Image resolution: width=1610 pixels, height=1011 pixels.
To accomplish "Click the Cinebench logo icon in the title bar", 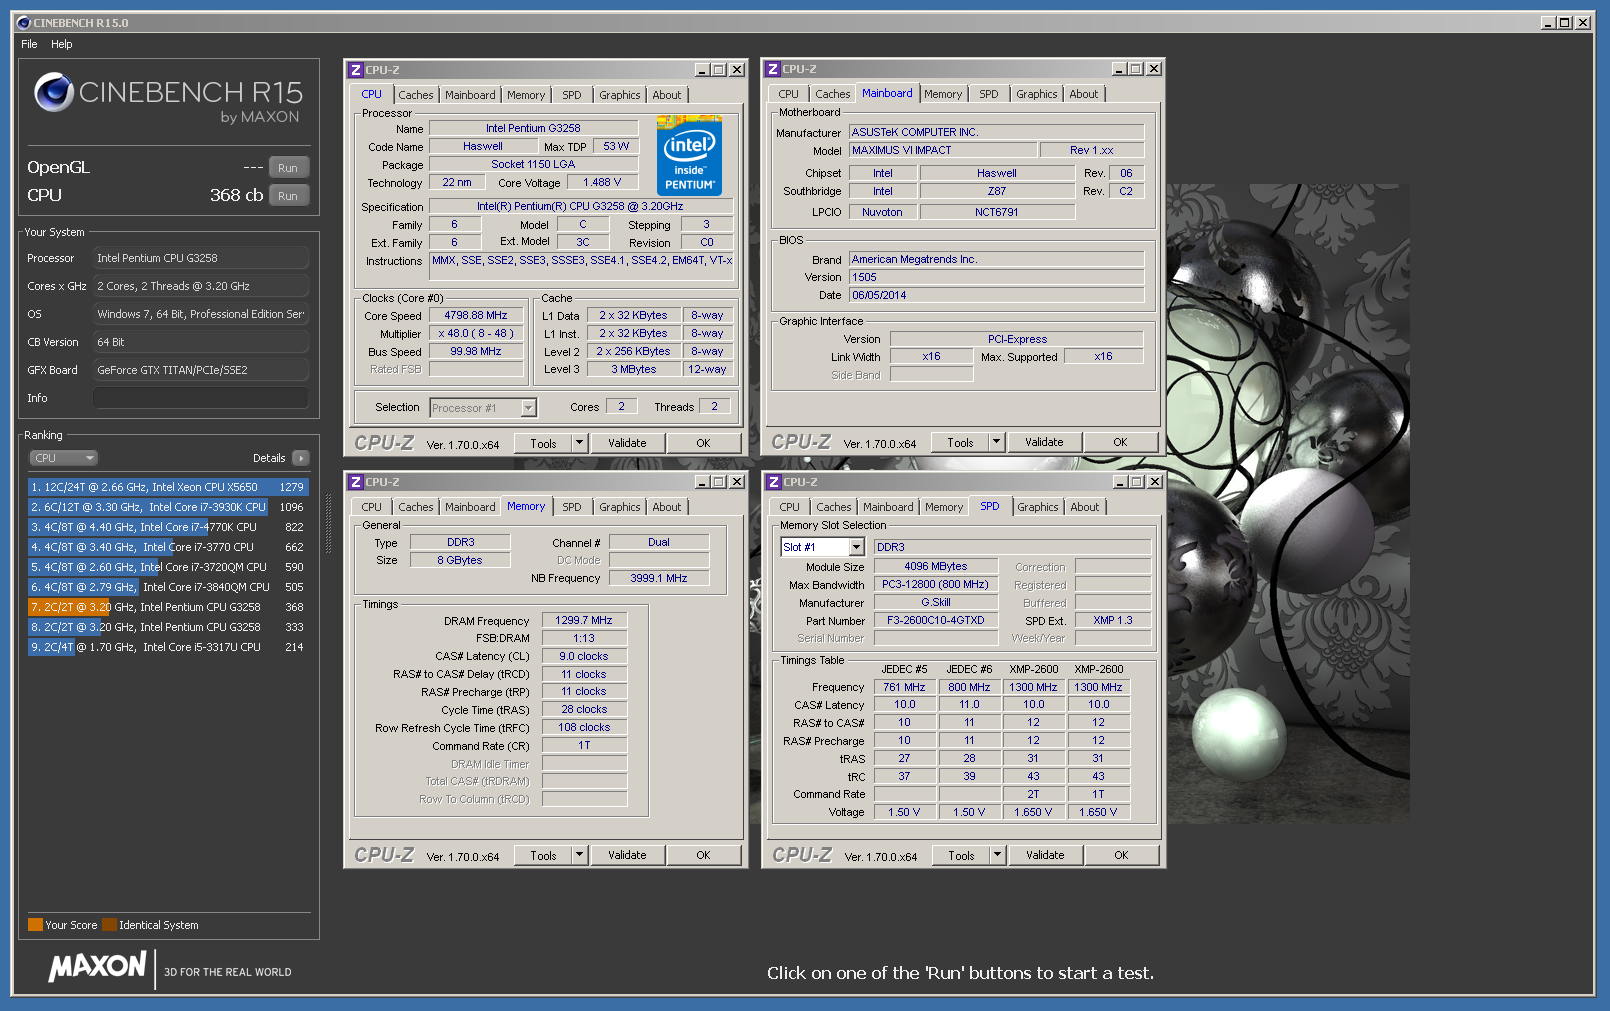I will (24, 22).
